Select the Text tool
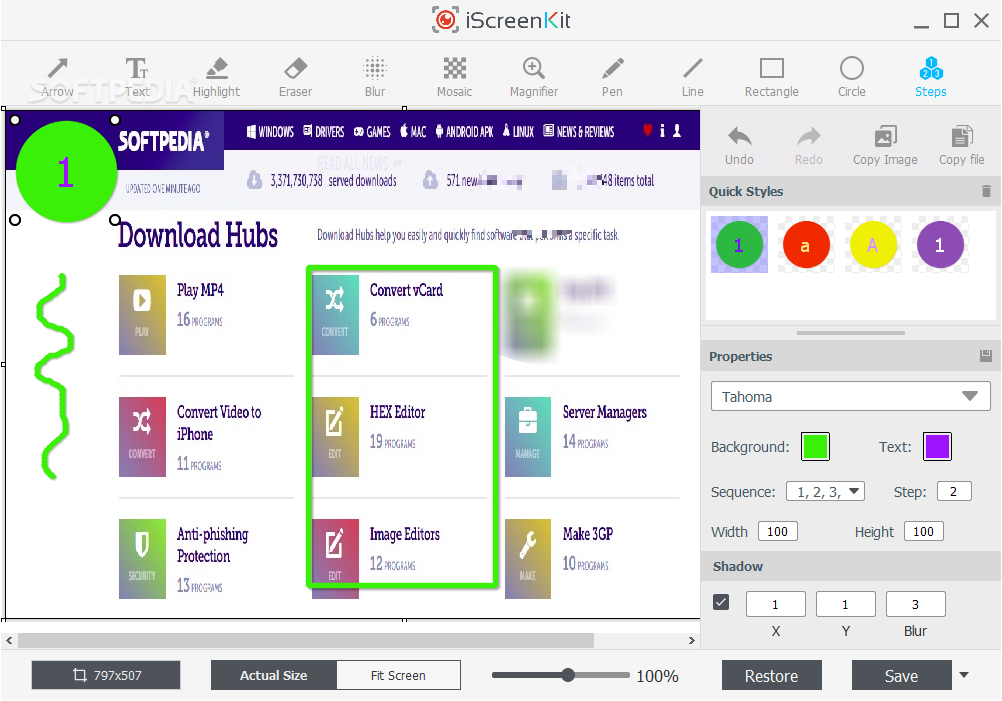Image resolution: width=1002 pixels, height=701 pixels. point(137,76)
